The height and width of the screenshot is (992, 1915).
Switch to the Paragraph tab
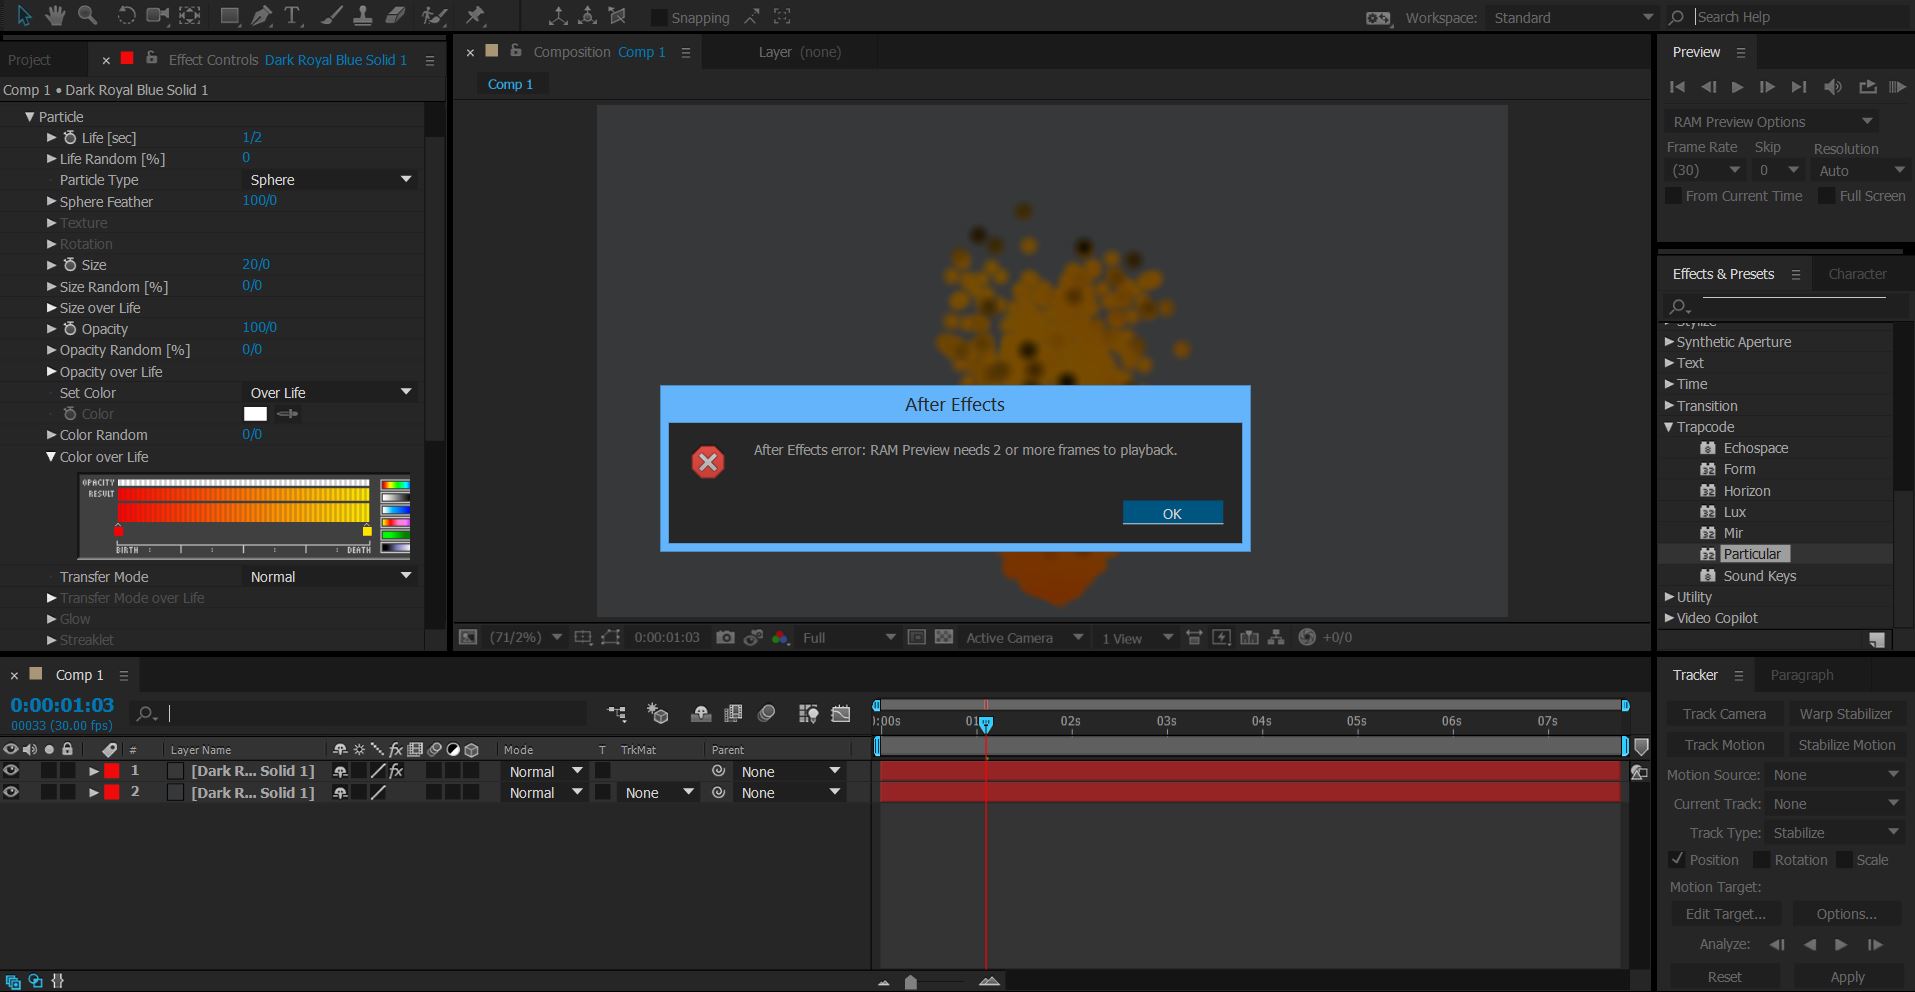[x=1801, y=675]
